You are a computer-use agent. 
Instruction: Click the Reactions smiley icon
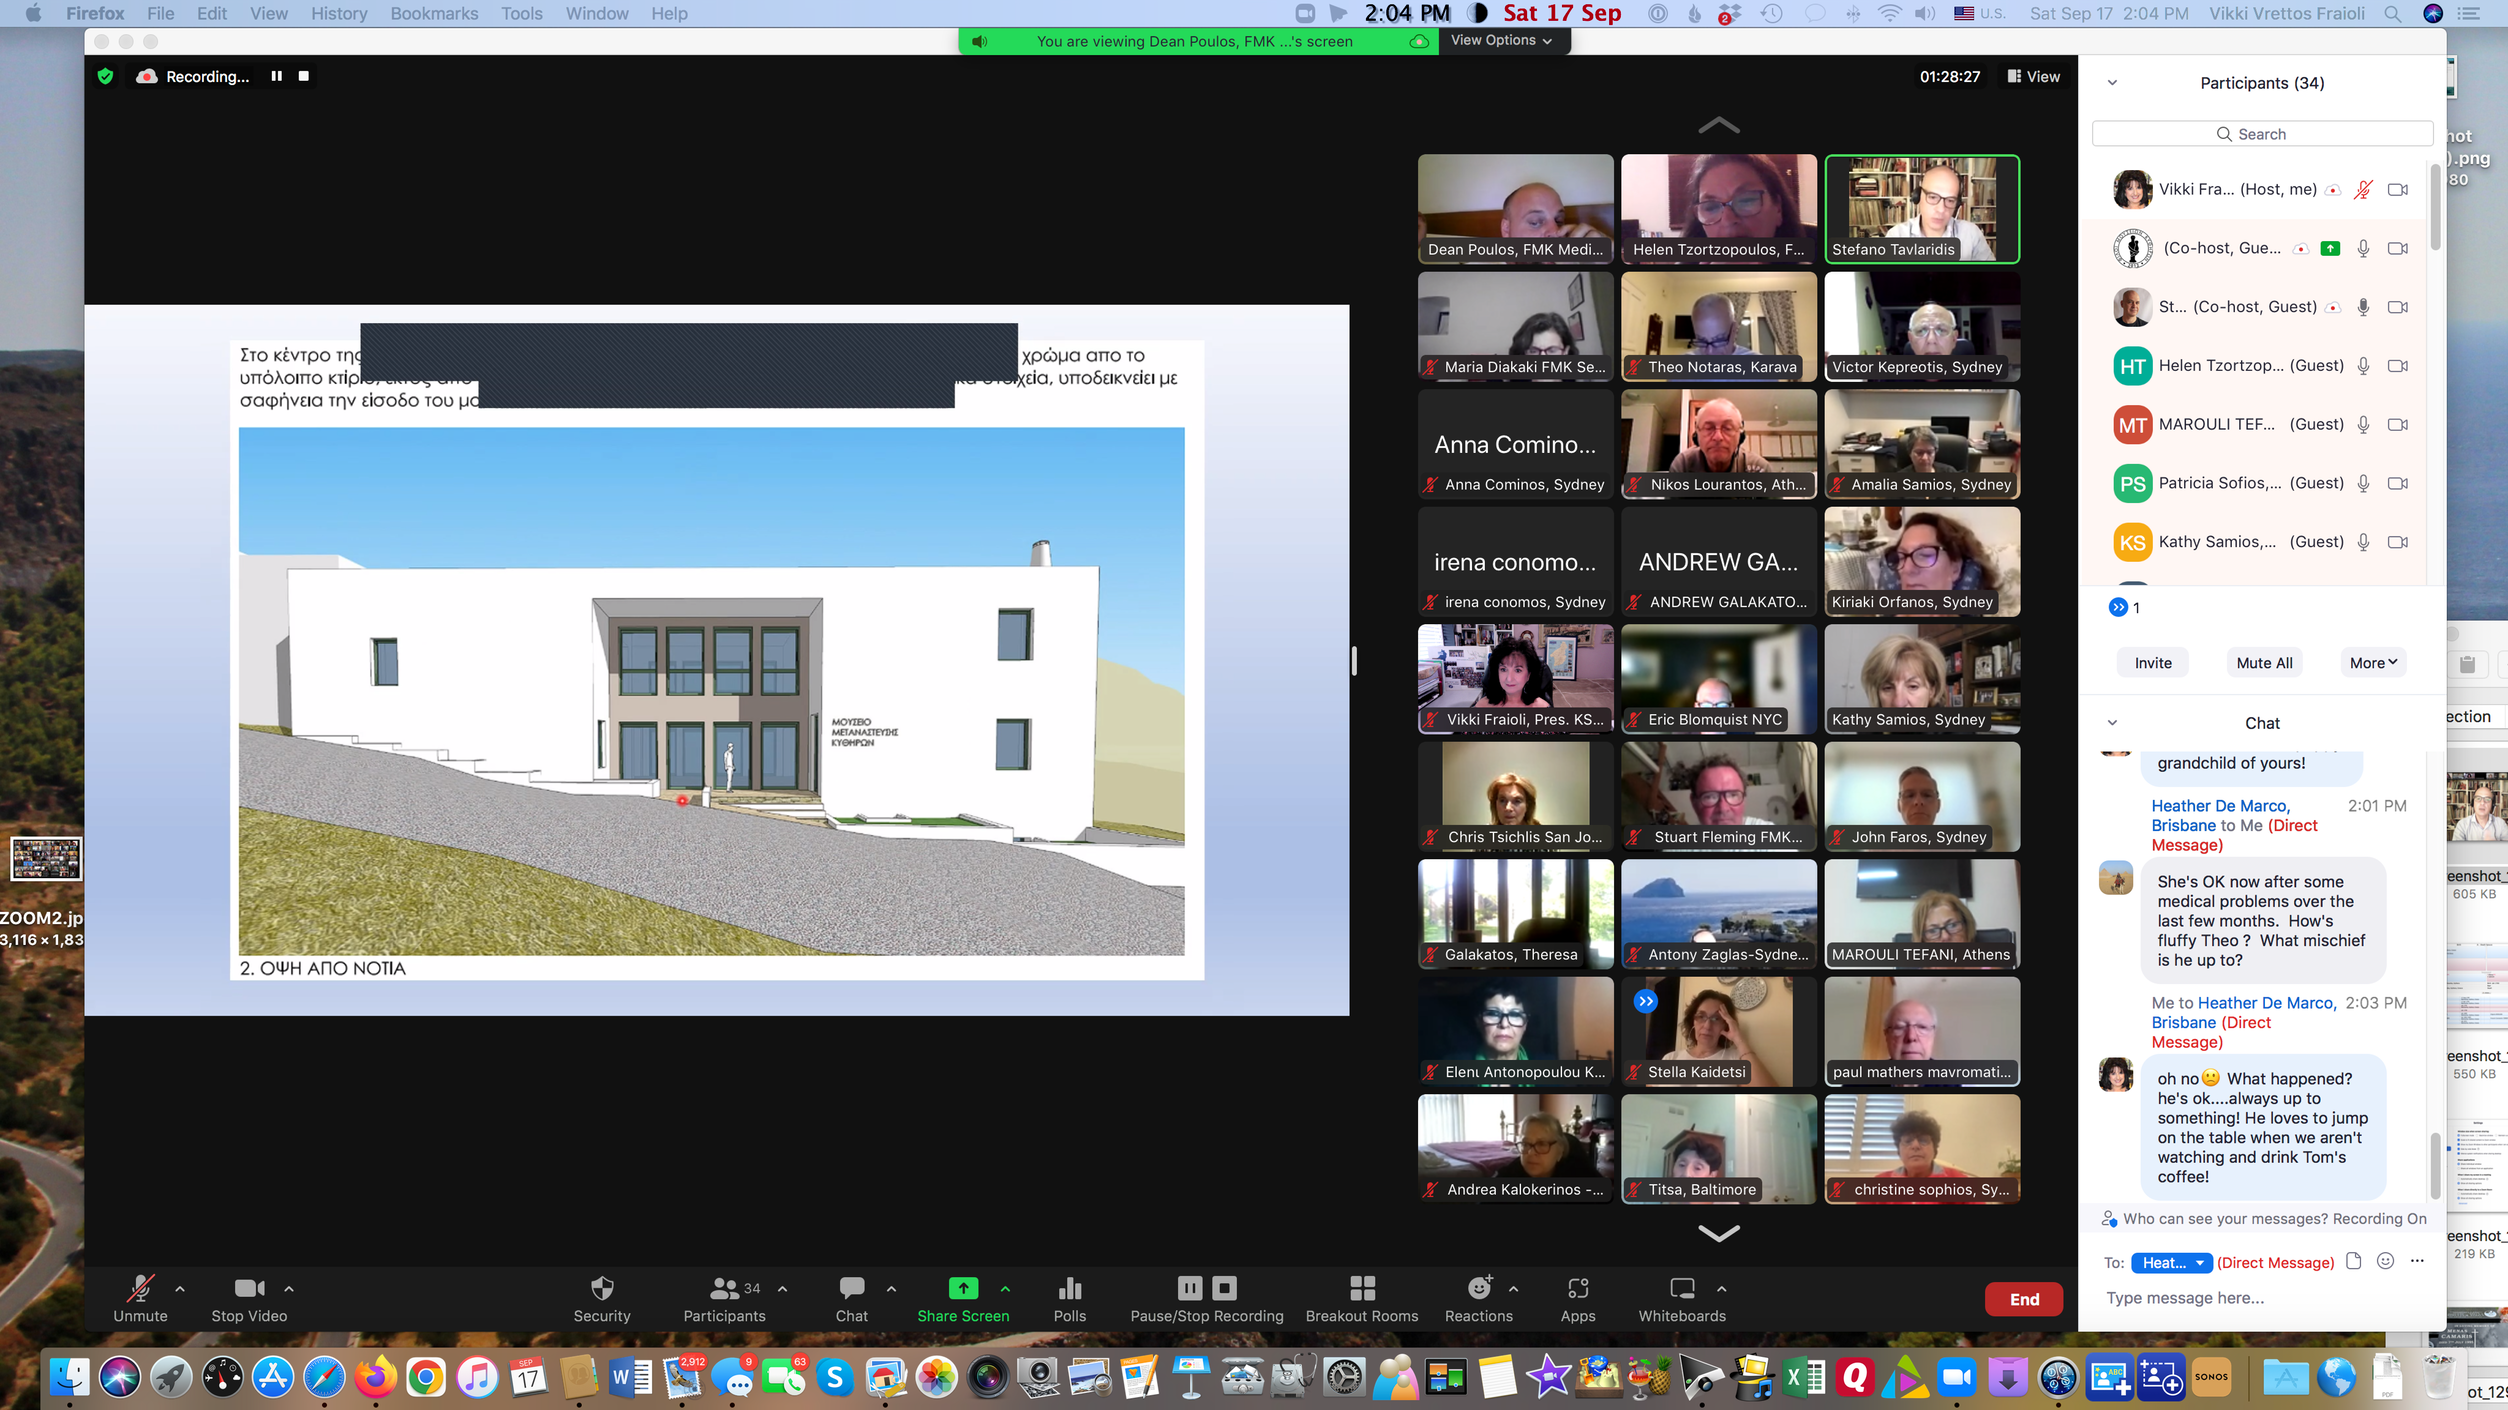pos(1478,1288)
